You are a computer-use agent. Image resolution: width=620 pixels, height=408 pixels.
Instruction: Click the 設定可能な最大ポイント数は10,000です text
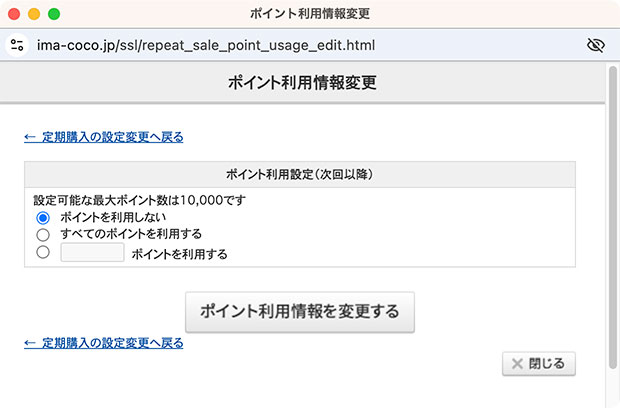(x=139, y=200)
